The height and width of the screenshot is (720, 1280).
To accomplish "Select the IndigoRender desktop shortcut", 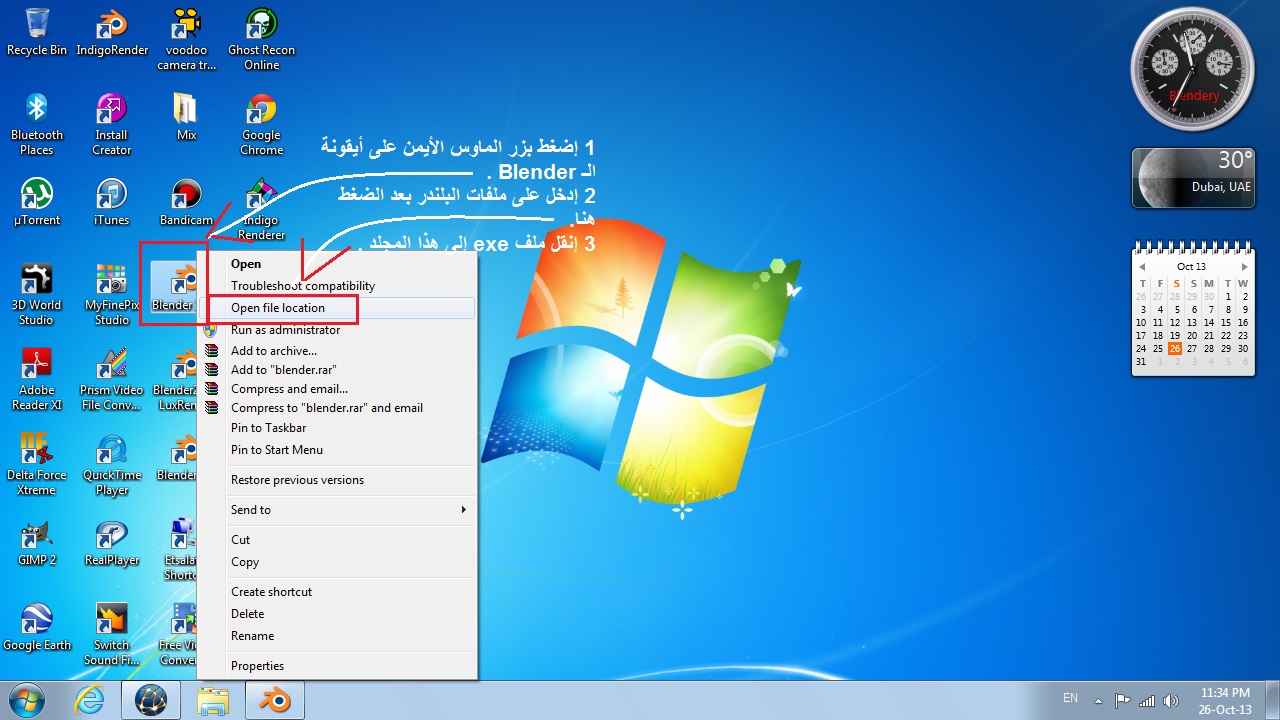I will coord(112,31).
